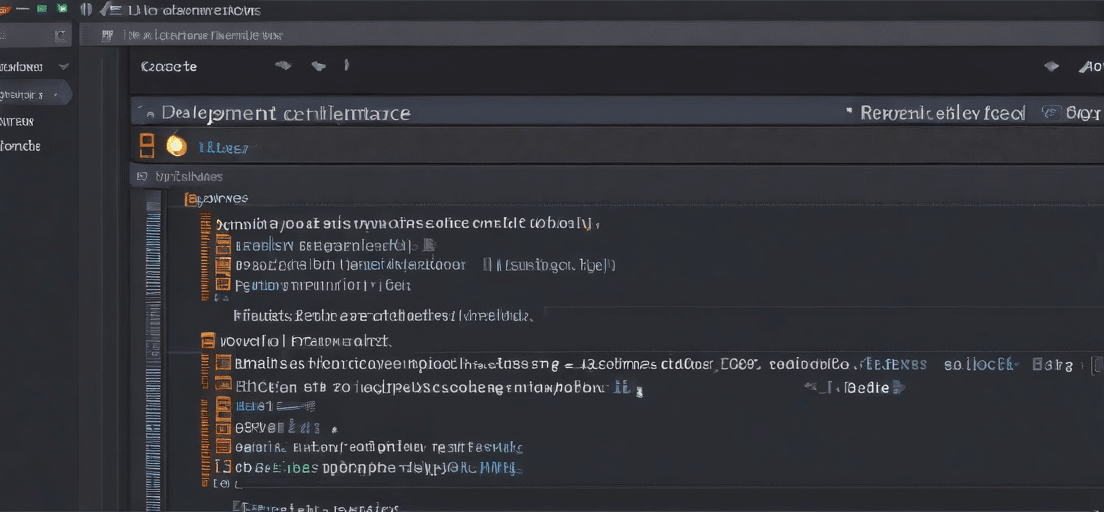The width and height of the screenshot is (1104, 512).
Task: Click the orange bracket icon atop the code tree
Action: point(189,199)
